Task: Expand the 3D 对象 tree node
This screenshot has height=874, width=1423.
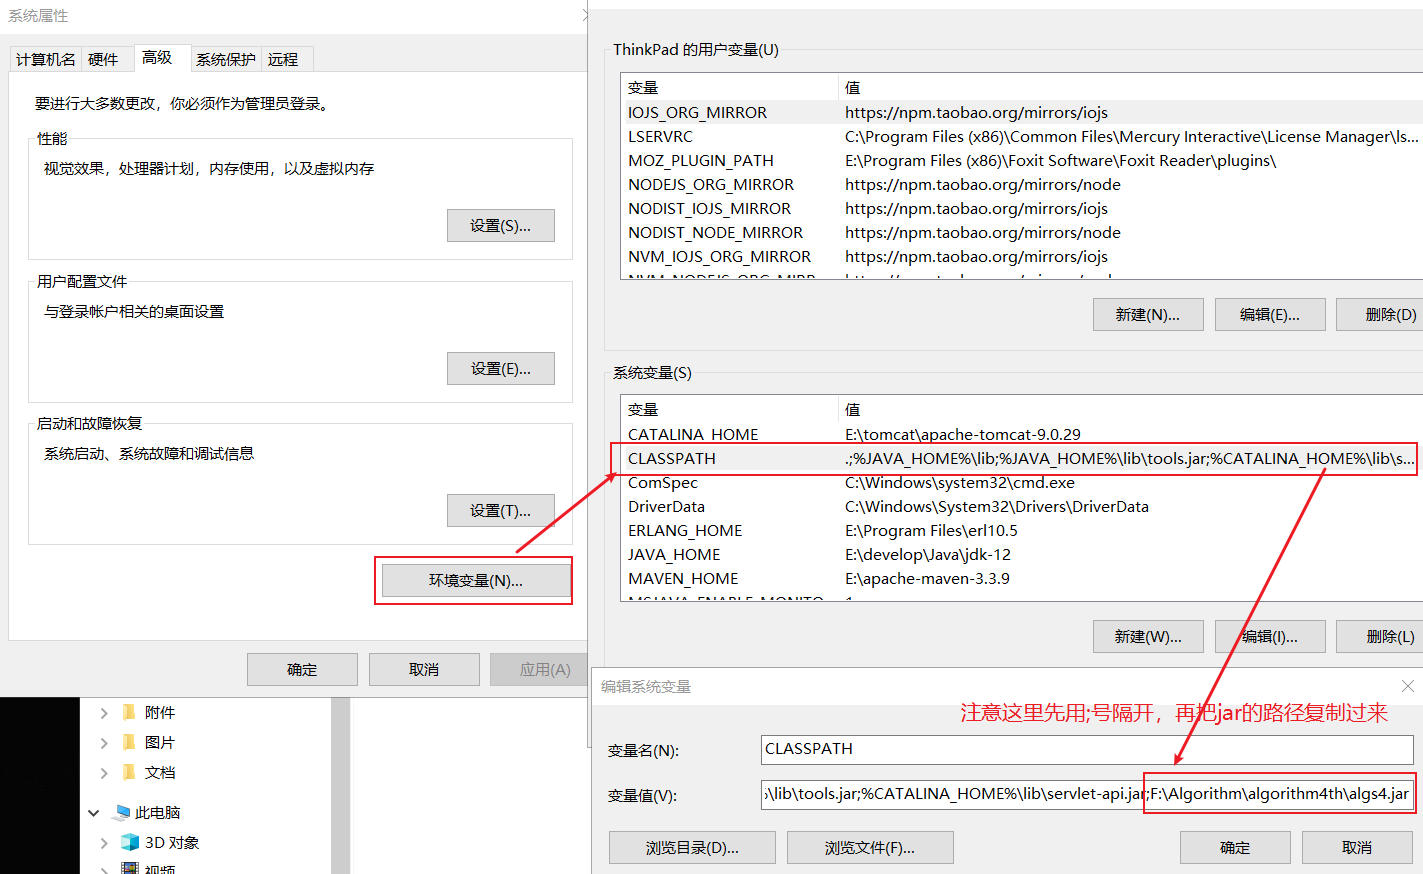Action: tap(104, 843)
